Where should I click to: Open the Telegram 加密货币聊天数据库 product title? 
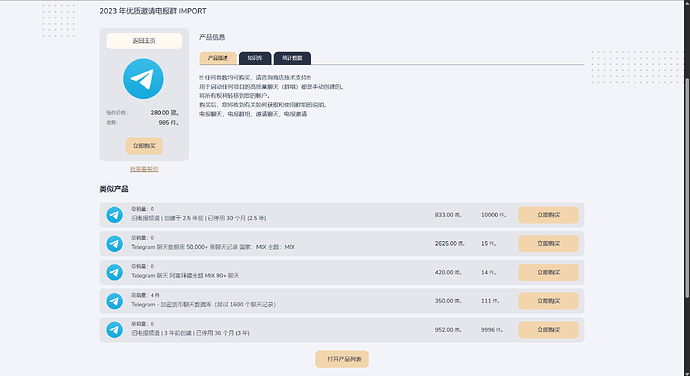(203, 305)
